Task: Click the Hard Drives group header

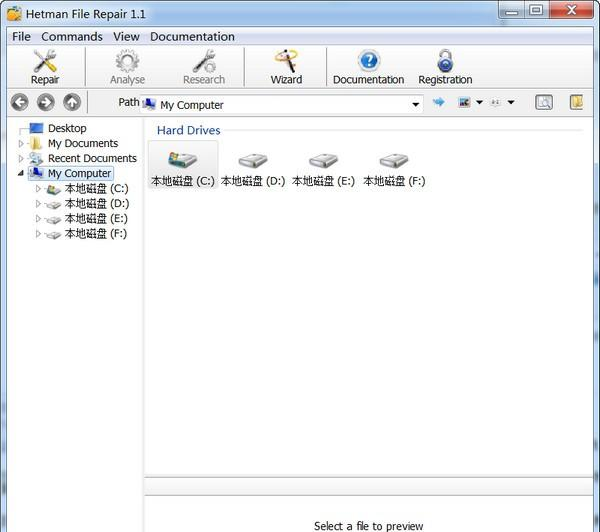Action: [189, 131]
